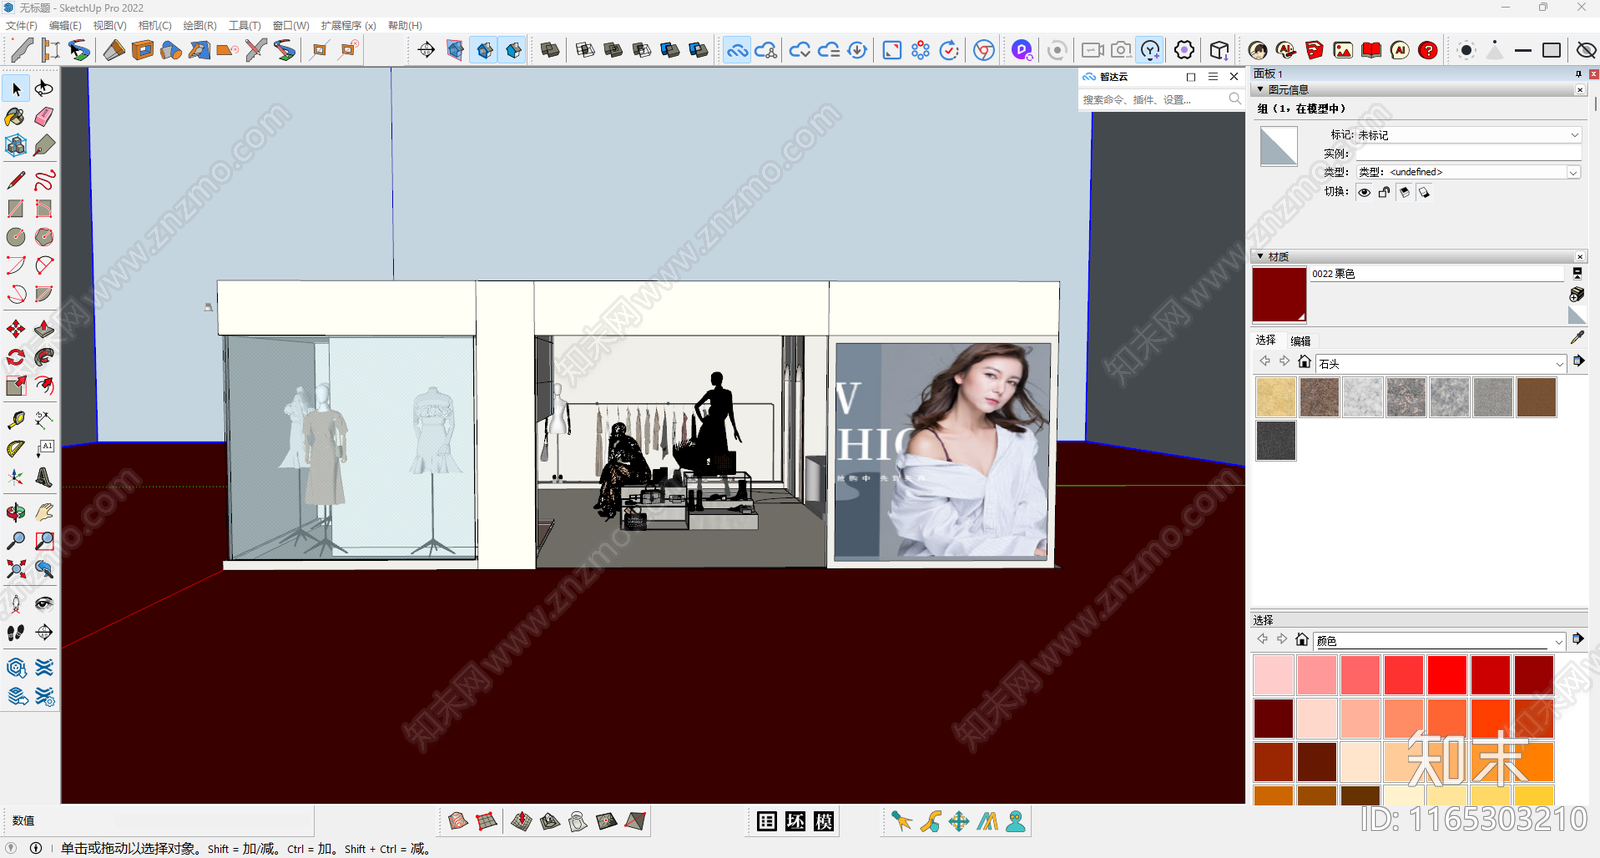Image resolution: width=1600 pixels, height=858 pixels.
Task: Pick the Paint Bucket tool
Action: tap(16, 117)
